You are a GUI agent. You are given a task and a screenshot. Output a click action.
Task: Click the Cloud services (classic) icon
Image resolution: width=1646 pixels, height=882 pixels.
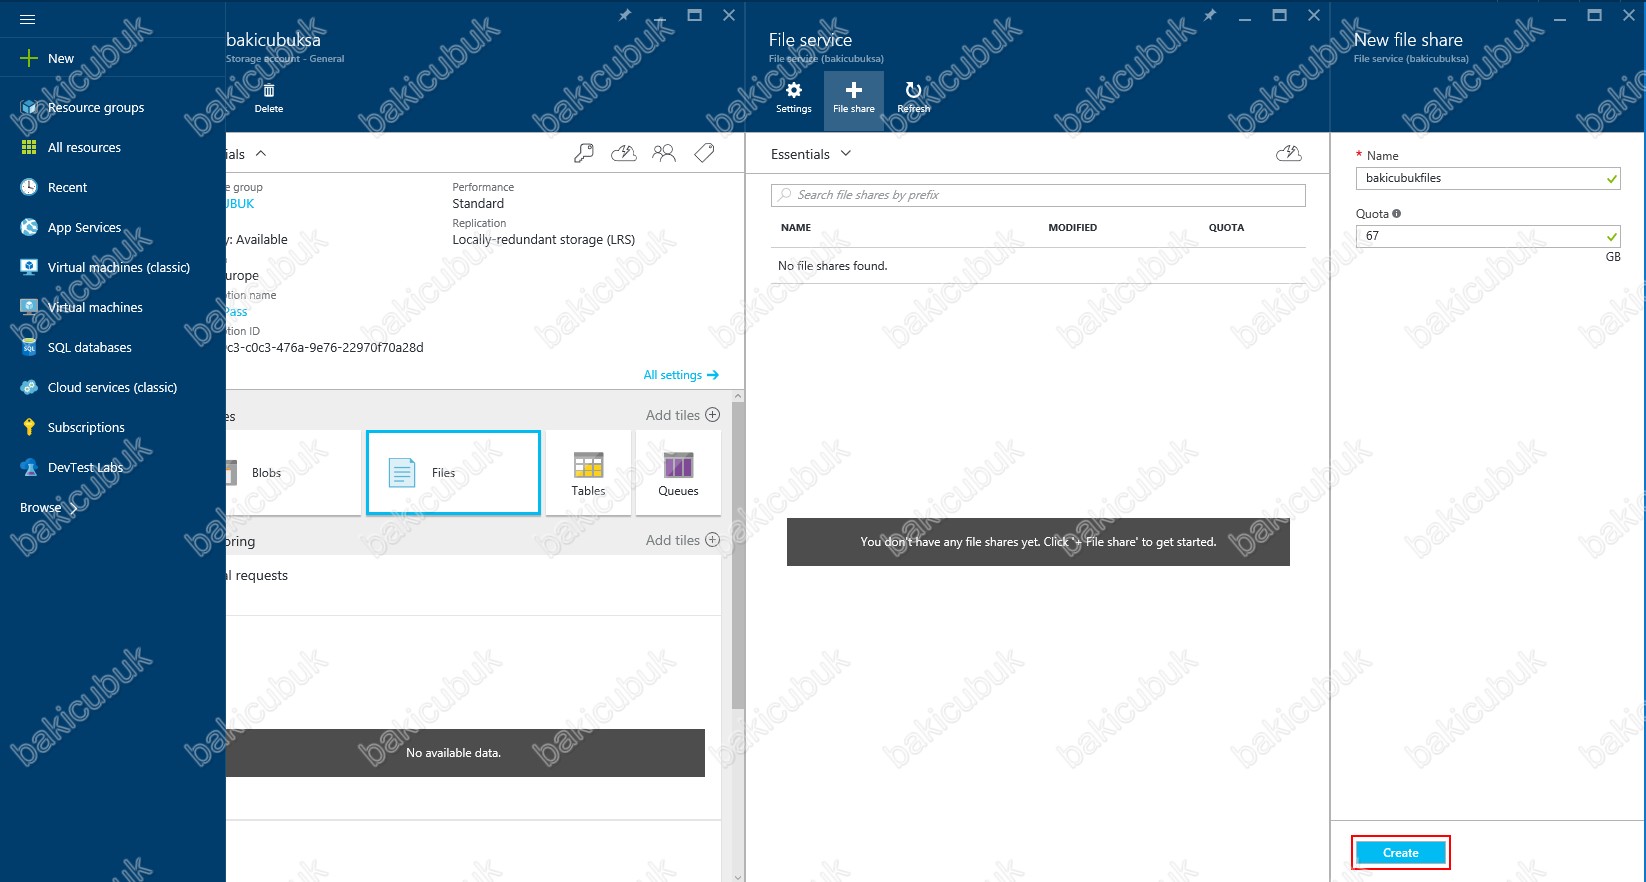point(29,387)
